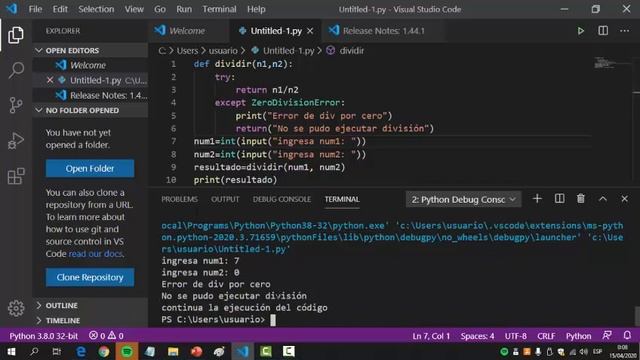
Task: Click Ln 7, Col 1 in status bar
Action: click(431, 336)
